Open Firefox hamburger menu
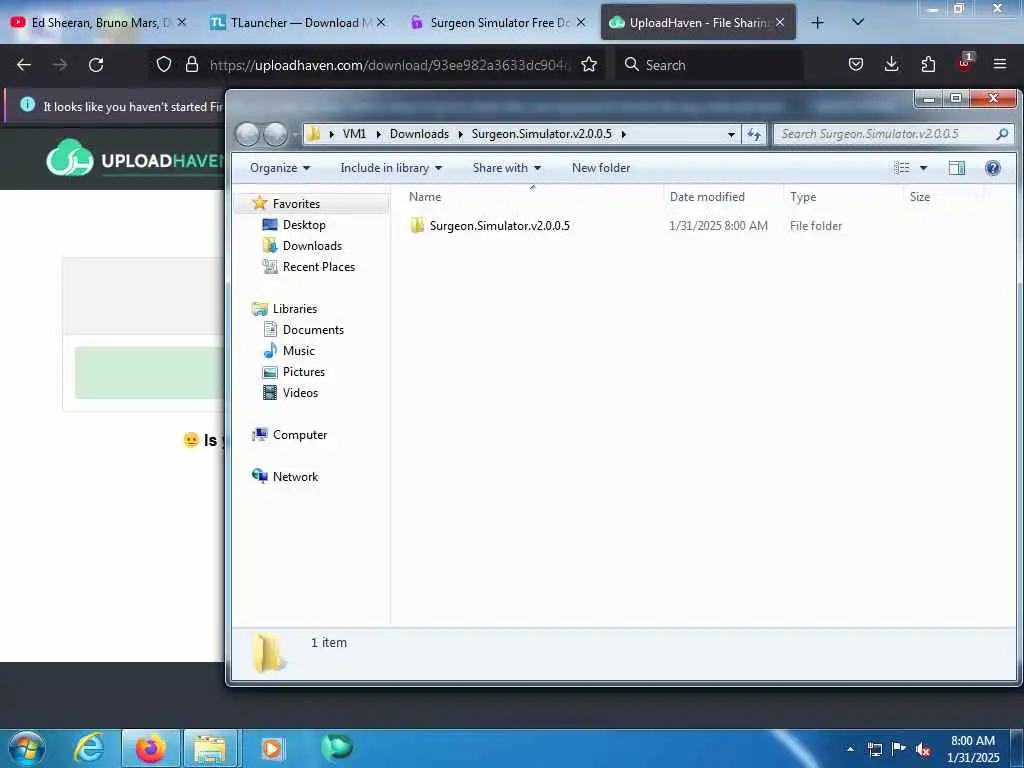Image resolution: width=1024 pixels, height=768 pixels. tap(1000, 64)
